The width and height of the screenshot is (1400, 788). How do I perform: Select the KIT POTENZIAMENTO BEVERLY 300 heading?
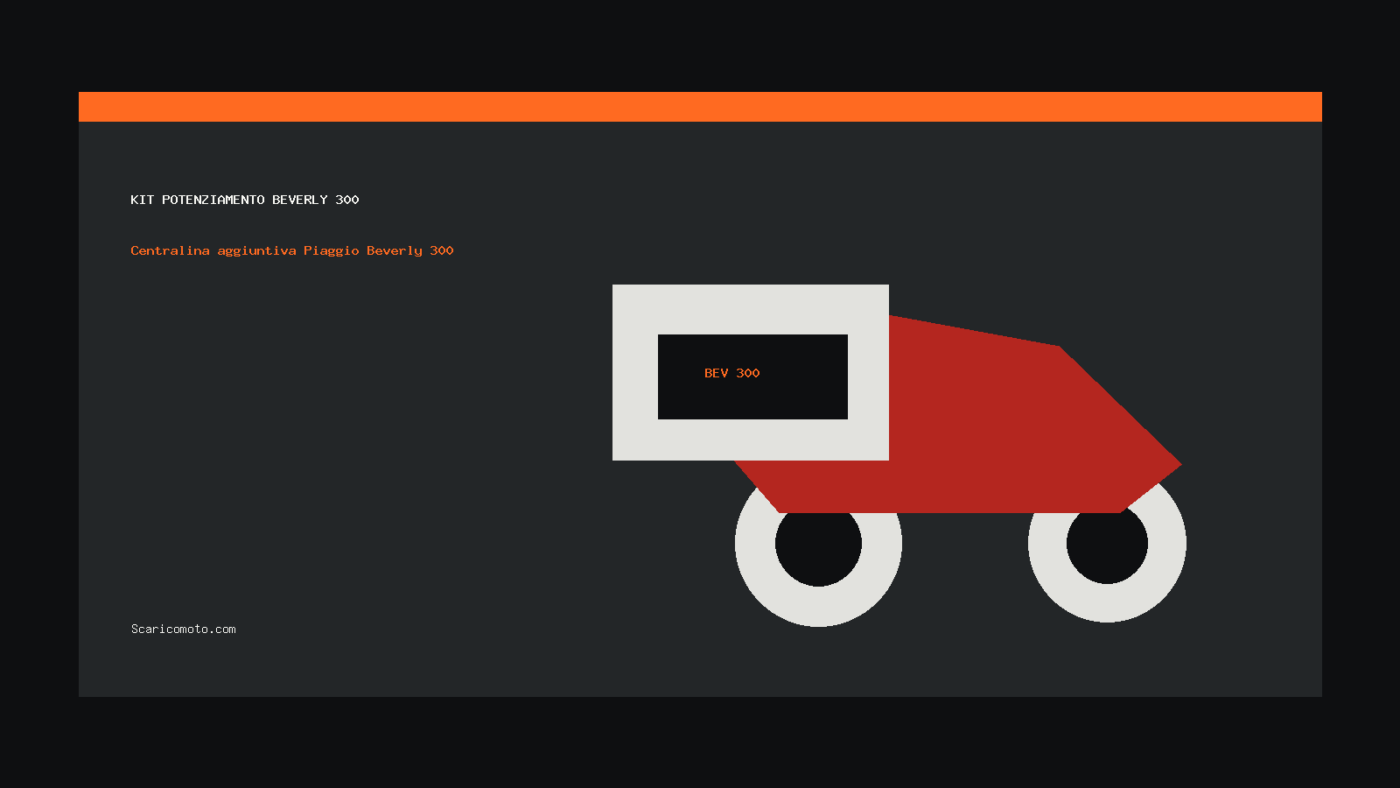pos(245,200)
